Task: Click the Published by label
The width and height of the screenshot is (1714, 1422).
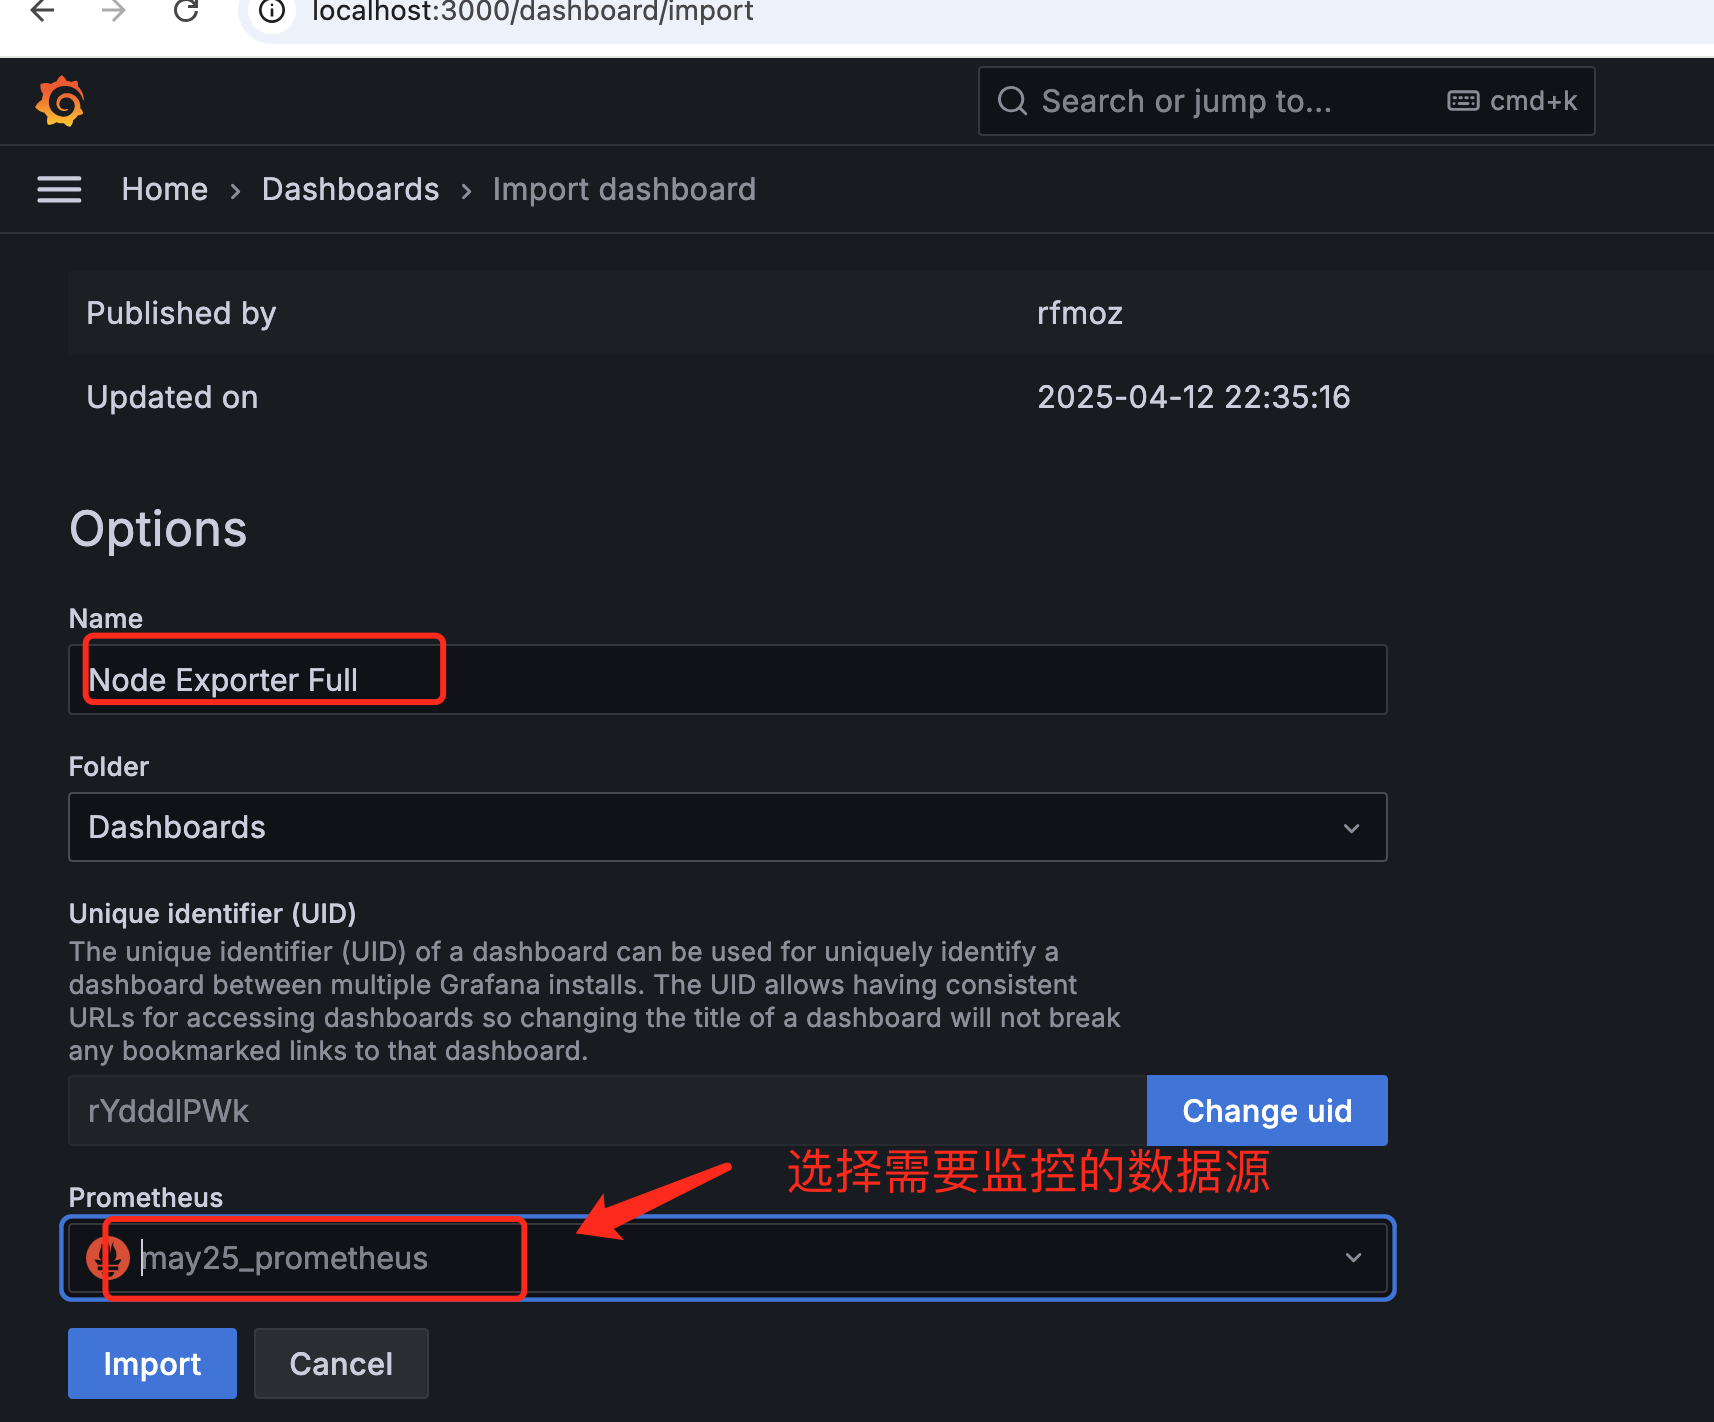Action: (181, 313)
